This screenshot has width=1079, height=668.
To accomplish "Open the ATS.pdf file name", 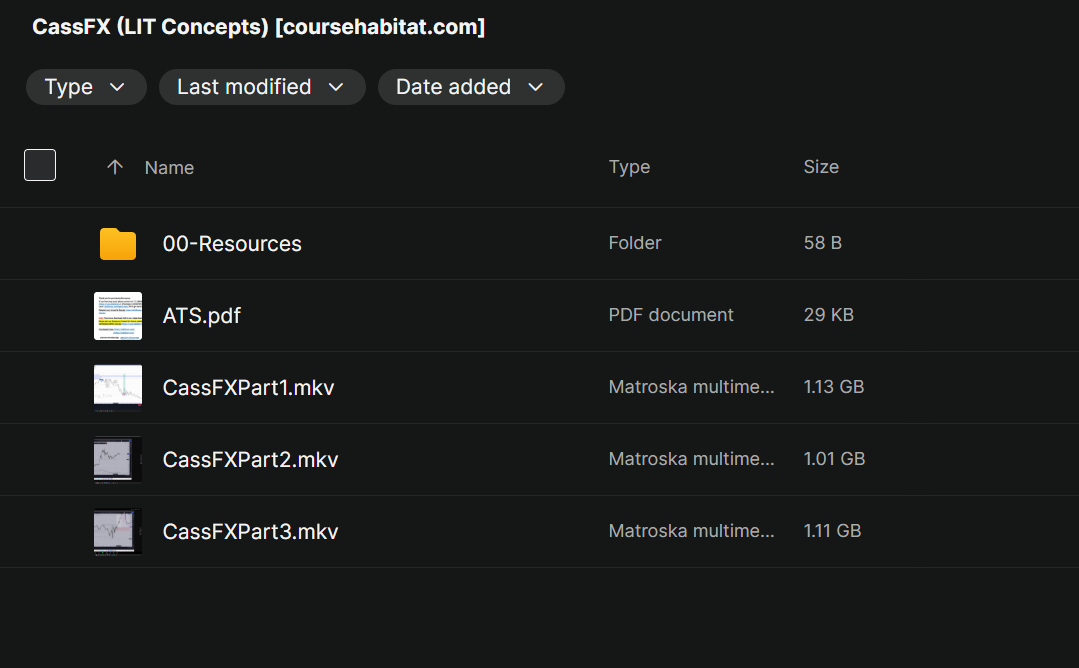I will point(202,316).
